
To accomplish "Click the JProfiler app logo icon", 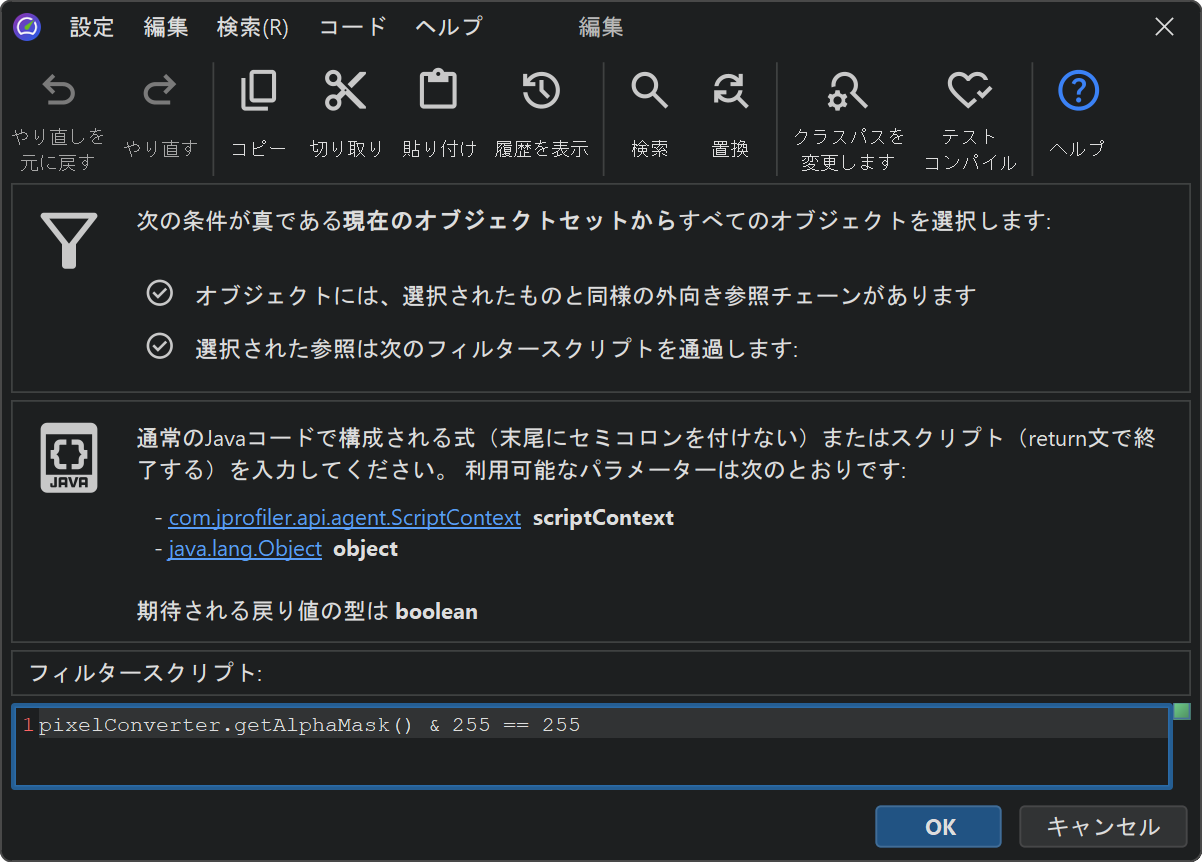I will (27, 27).
